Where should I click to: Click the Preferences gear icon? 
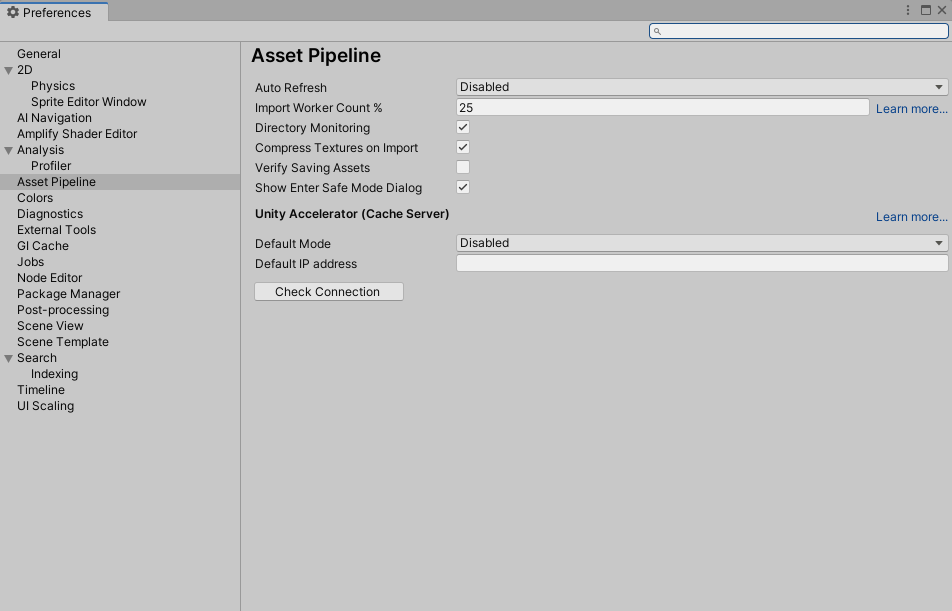[x=13, y=12]
